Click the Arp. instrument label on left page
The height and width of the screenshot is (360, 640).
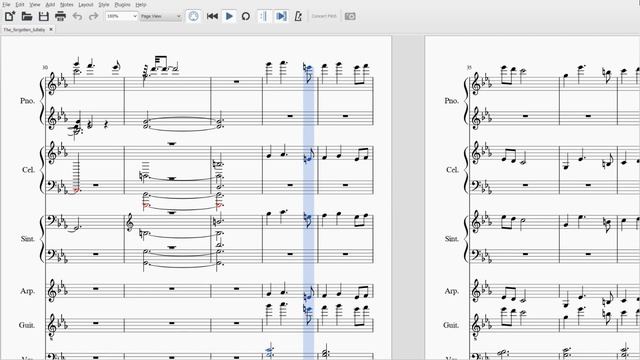(x=27, y=291)
